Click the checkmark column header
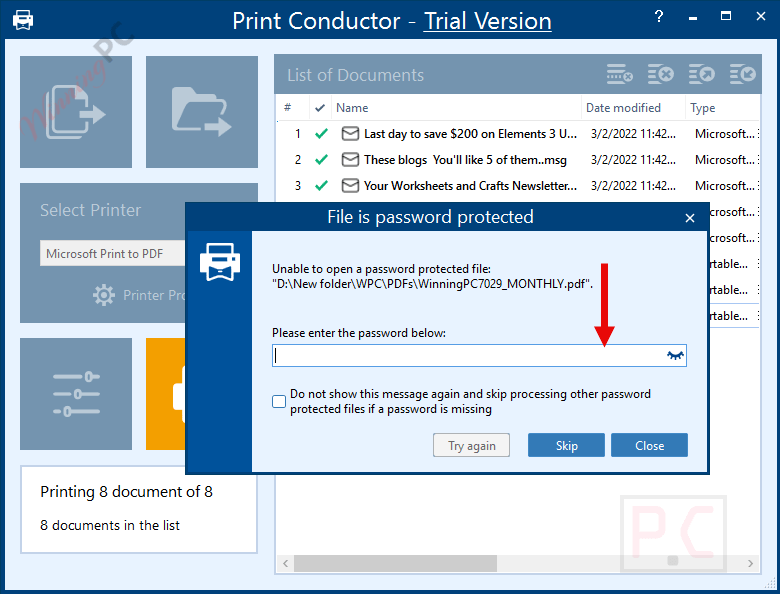This screenshot has width=780, height=594. click(x=320, y=107)
